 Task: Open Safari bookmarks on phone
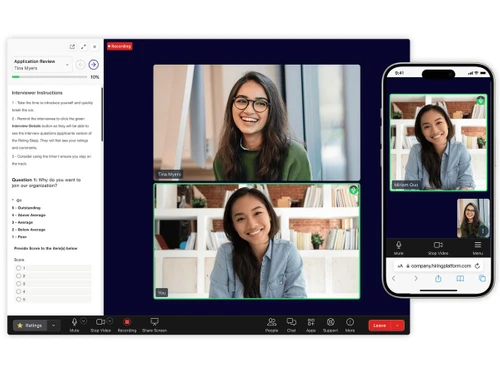point(460,278)
